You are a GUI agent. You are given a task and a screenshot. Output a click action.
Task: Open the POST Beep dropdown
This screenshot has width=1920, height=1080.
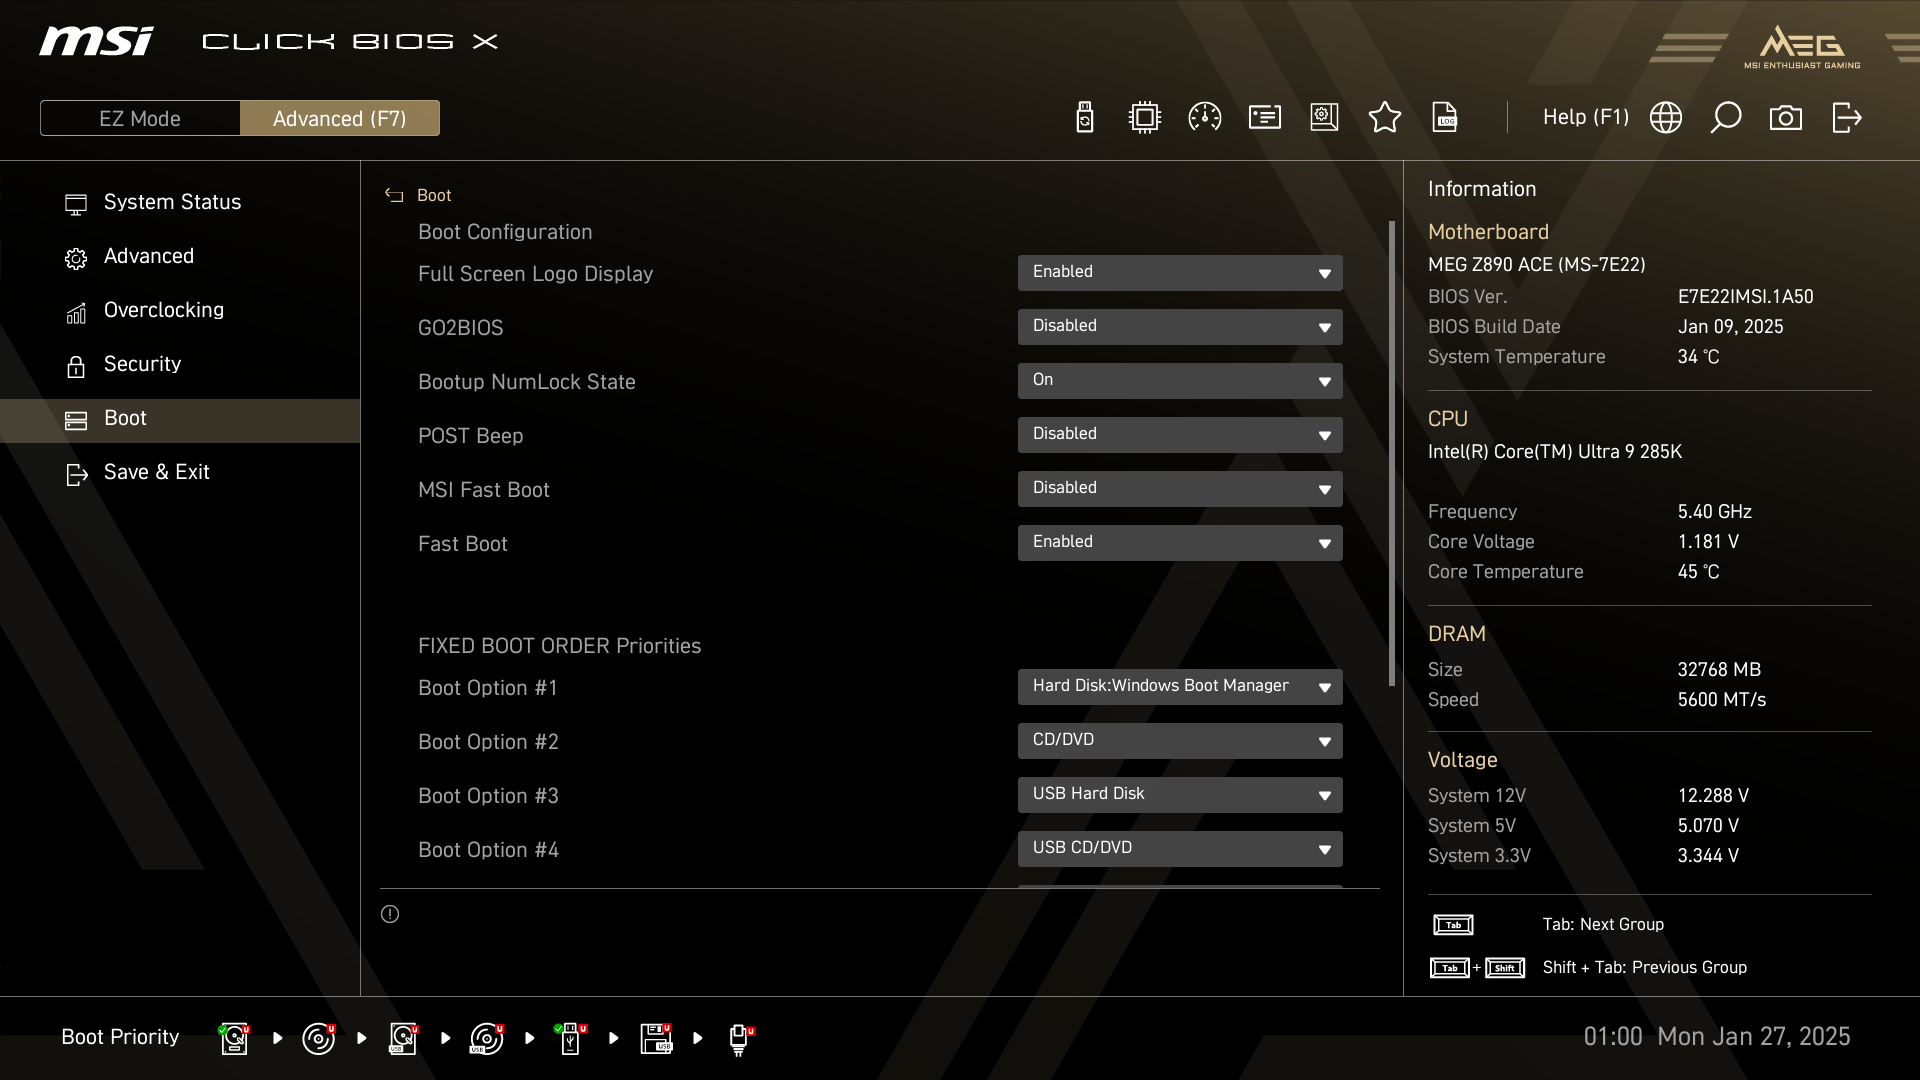(1180, 435)
